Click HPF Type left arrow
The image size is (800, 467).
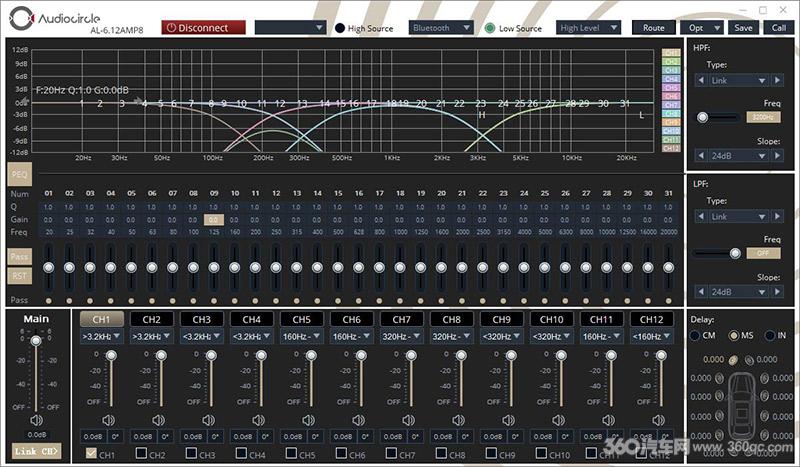701,80
